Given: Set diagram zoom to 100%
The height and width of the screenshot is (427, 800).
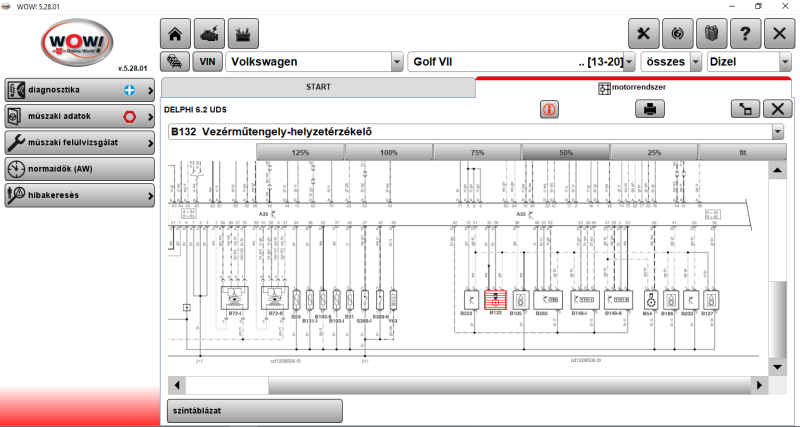Looking at the screenshot, I should tap(389, 153).
